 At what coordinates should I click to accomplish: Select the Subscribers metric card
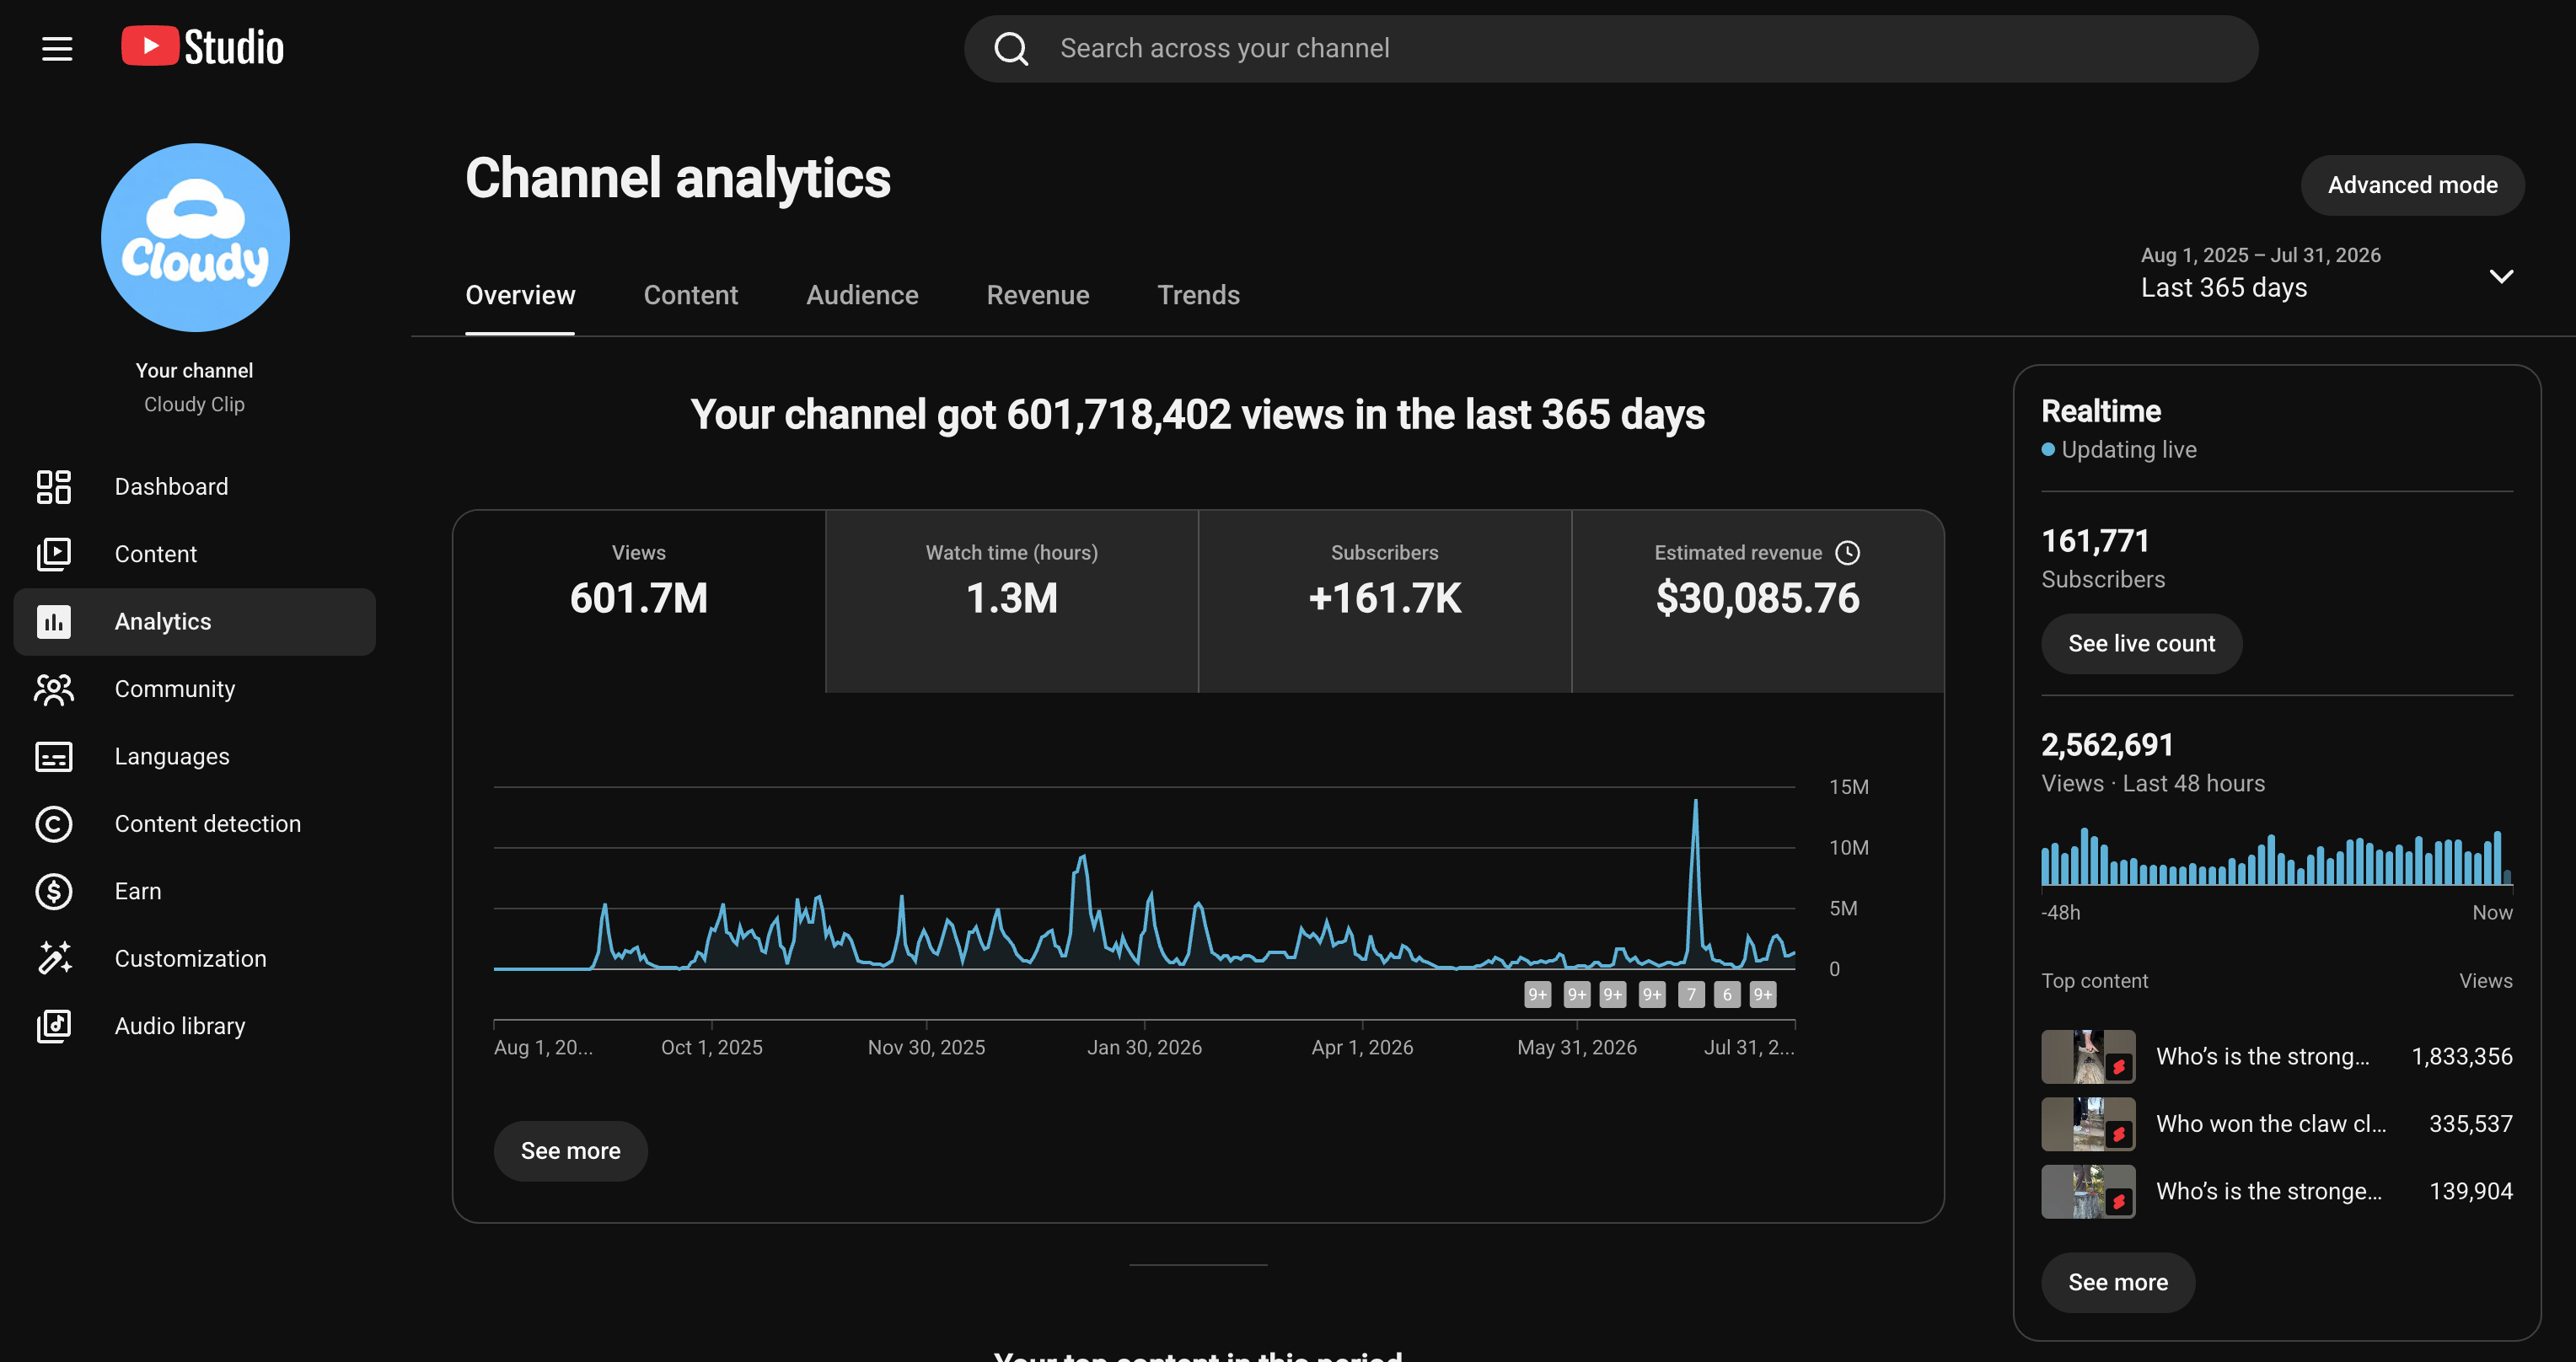(1385, 601)
